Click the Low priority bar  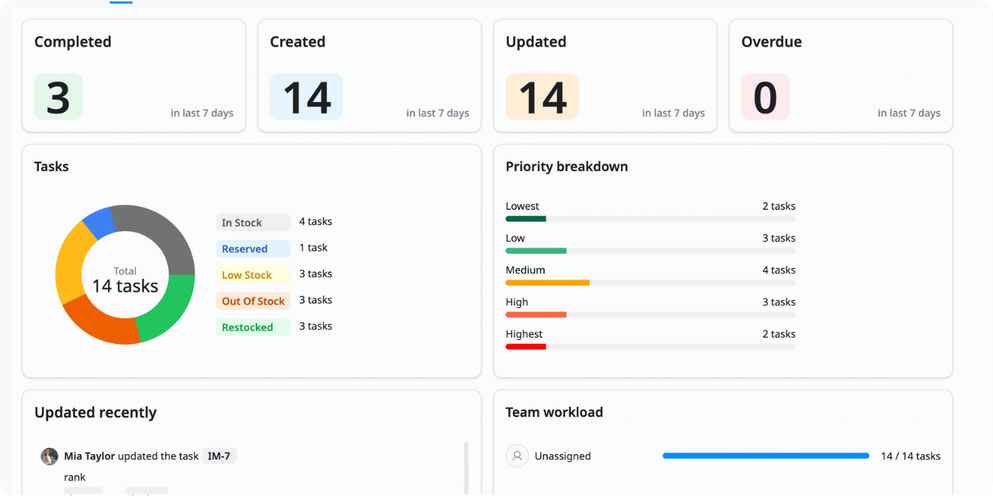[650, 251]
